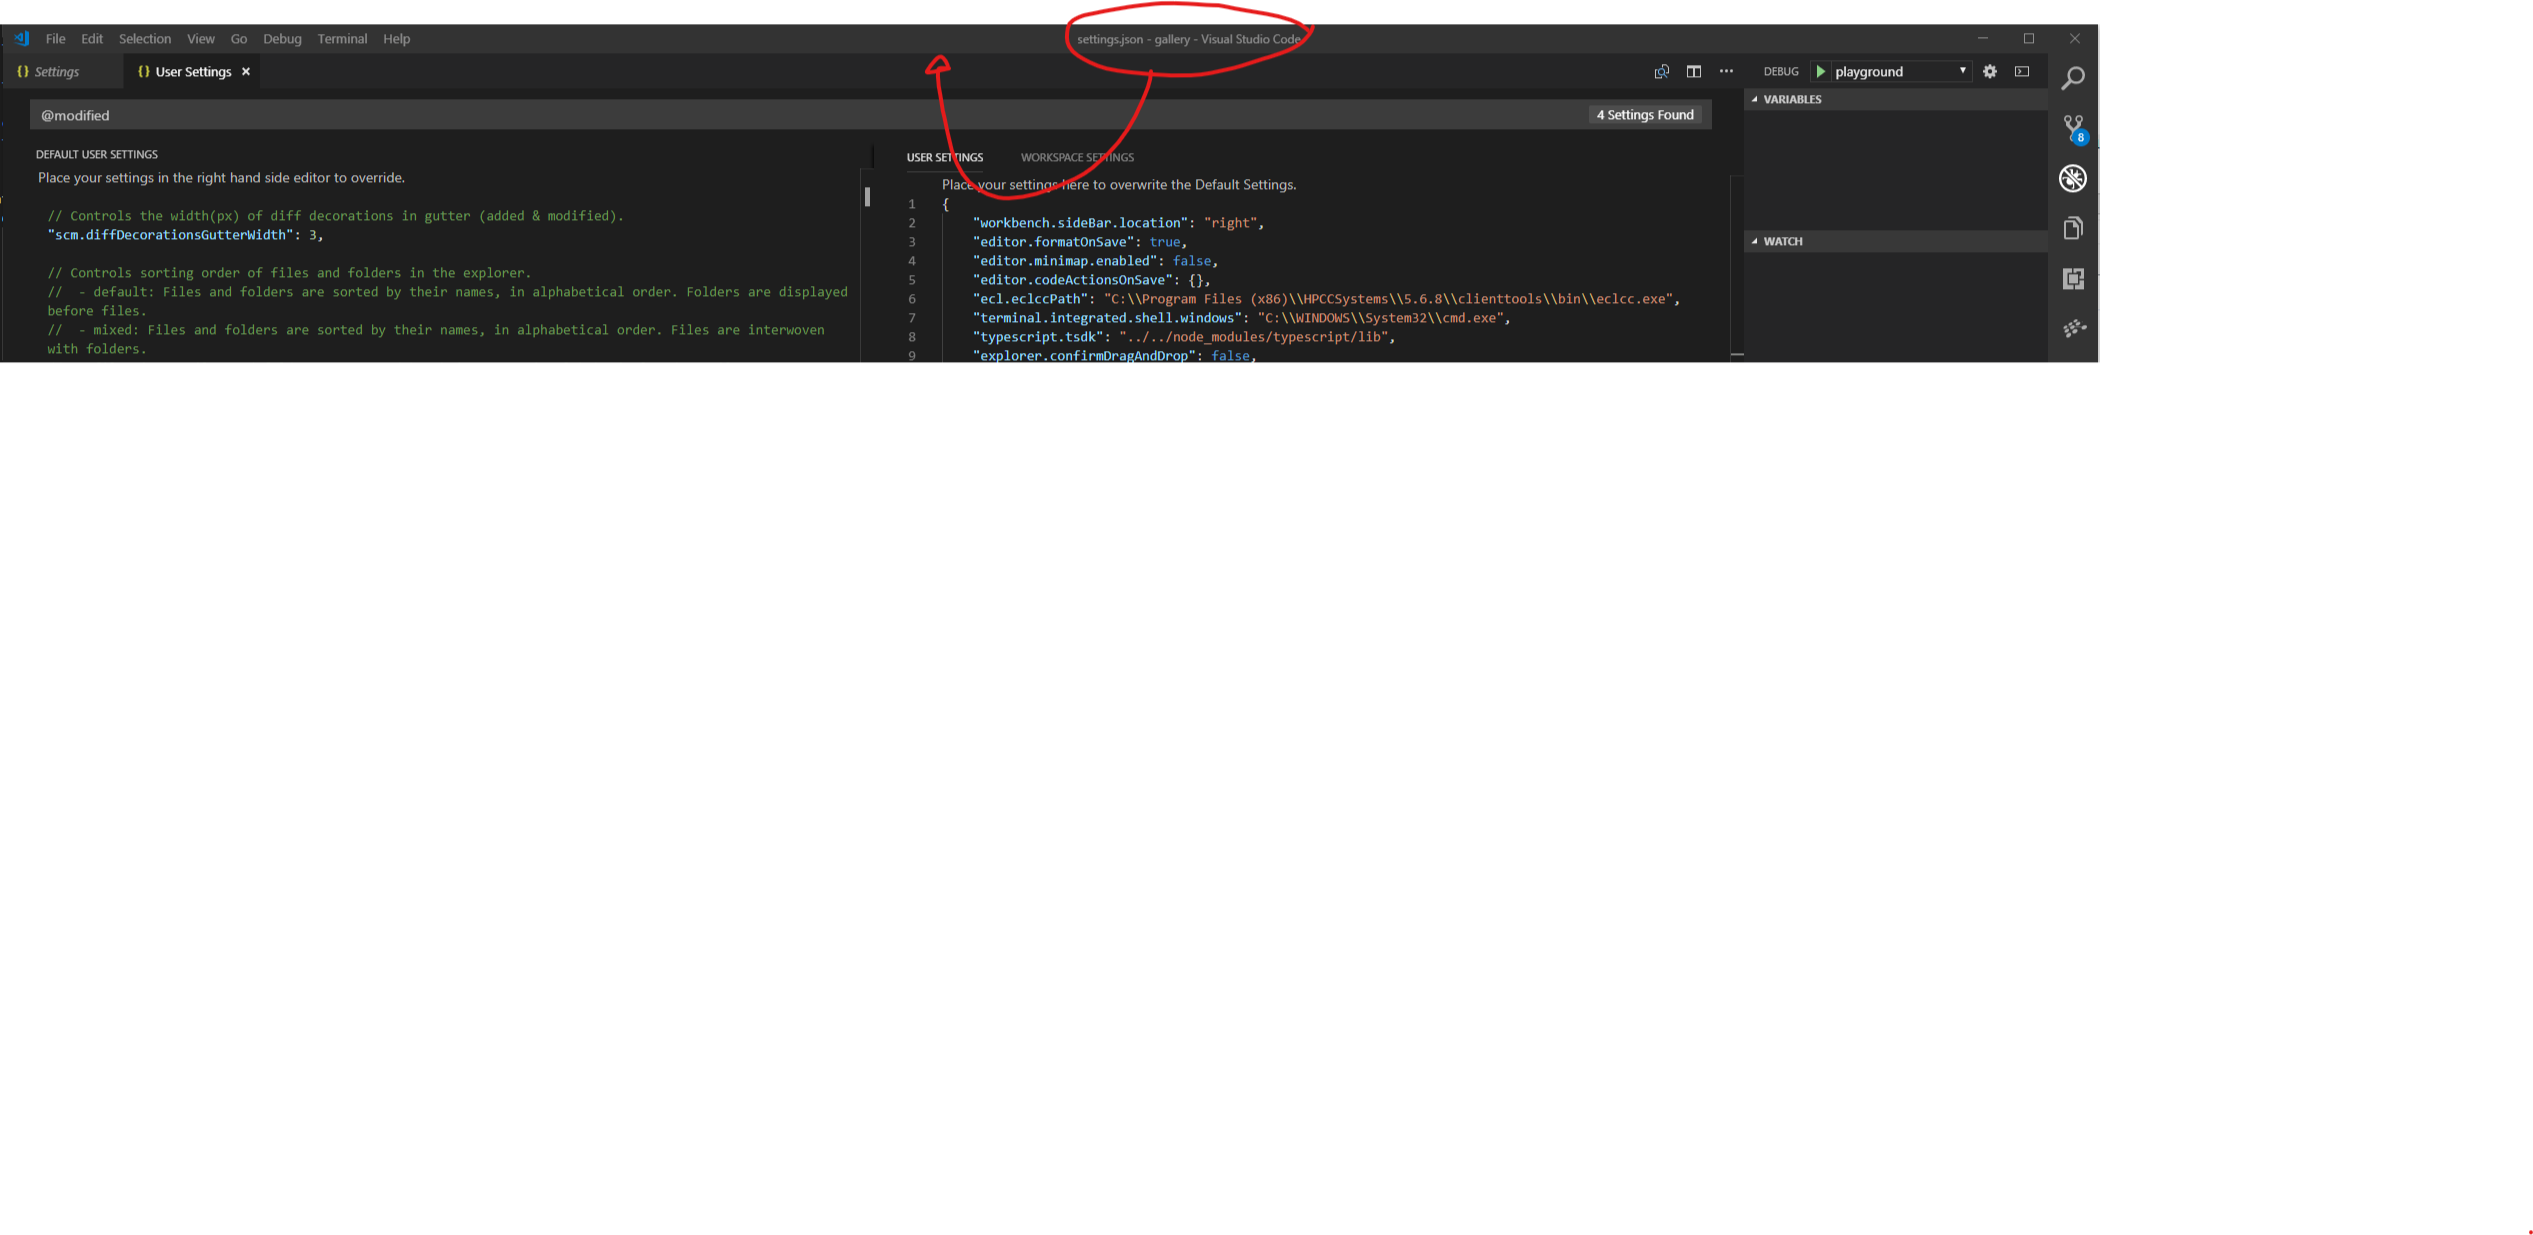Open launch configuration with the gear icon
The width and height of the screenshot is (2533, 1235).
[x=1990, y=71]
